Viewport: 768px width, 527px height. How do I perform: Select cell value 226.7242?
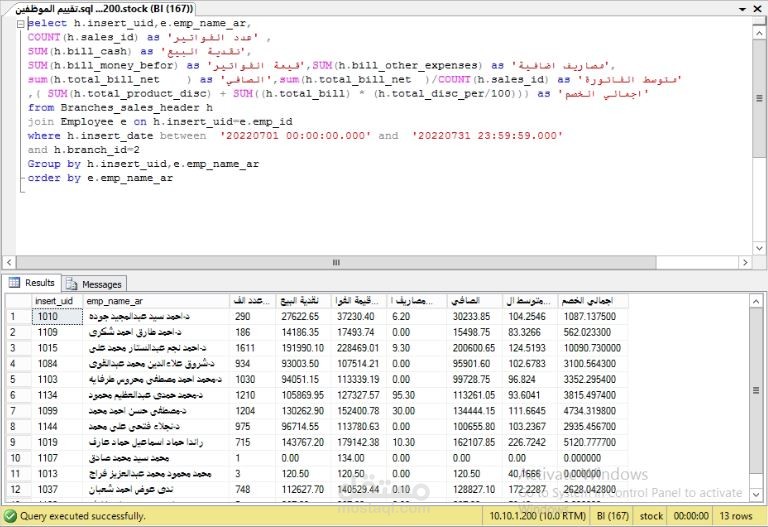click(x=529, y=442)
